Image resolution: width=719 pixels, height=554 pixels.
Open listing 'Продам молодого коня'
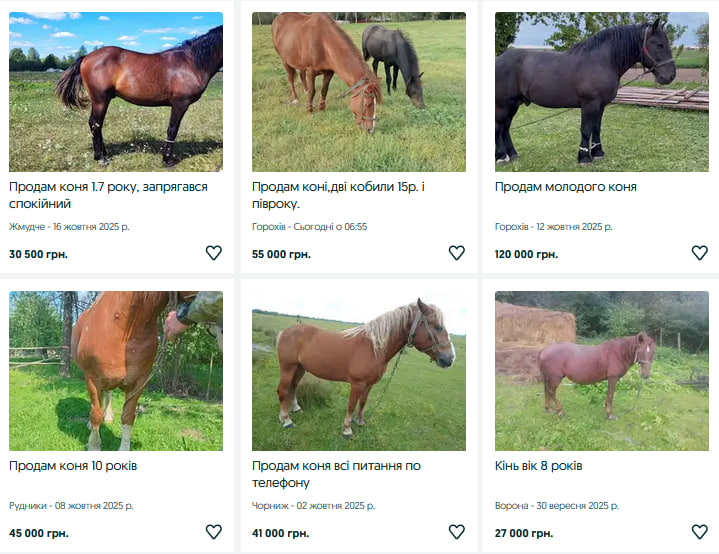566,187
